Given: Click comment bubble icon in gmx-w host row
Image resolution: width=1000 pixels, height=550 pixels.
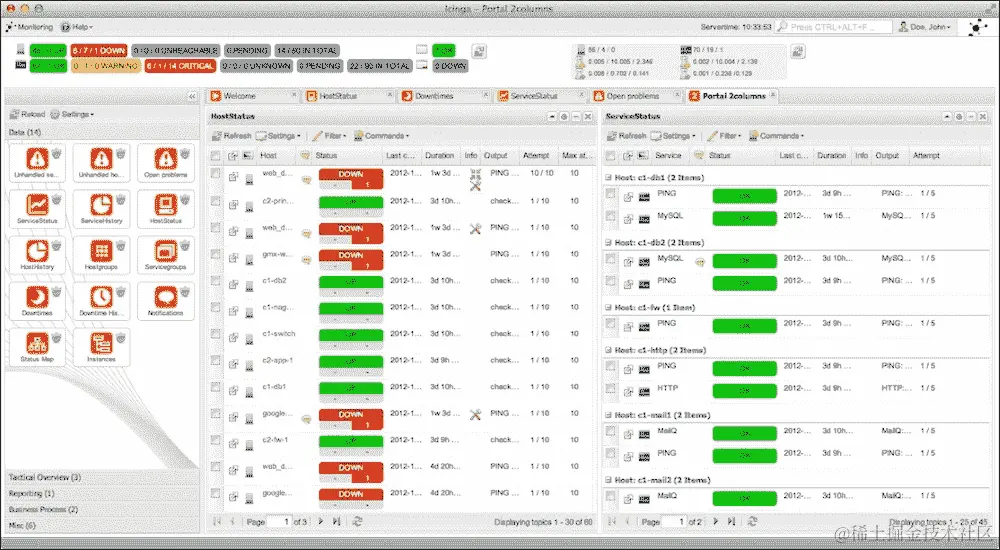Looking at the screenshot, I should [x=306, y=260].
